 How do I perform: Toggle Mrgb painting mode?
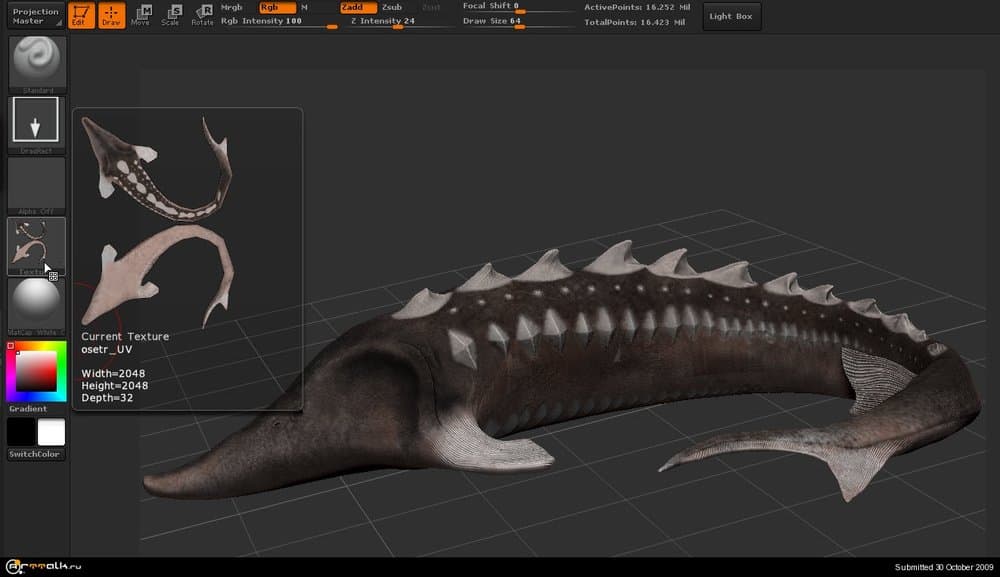click(232, 7)
